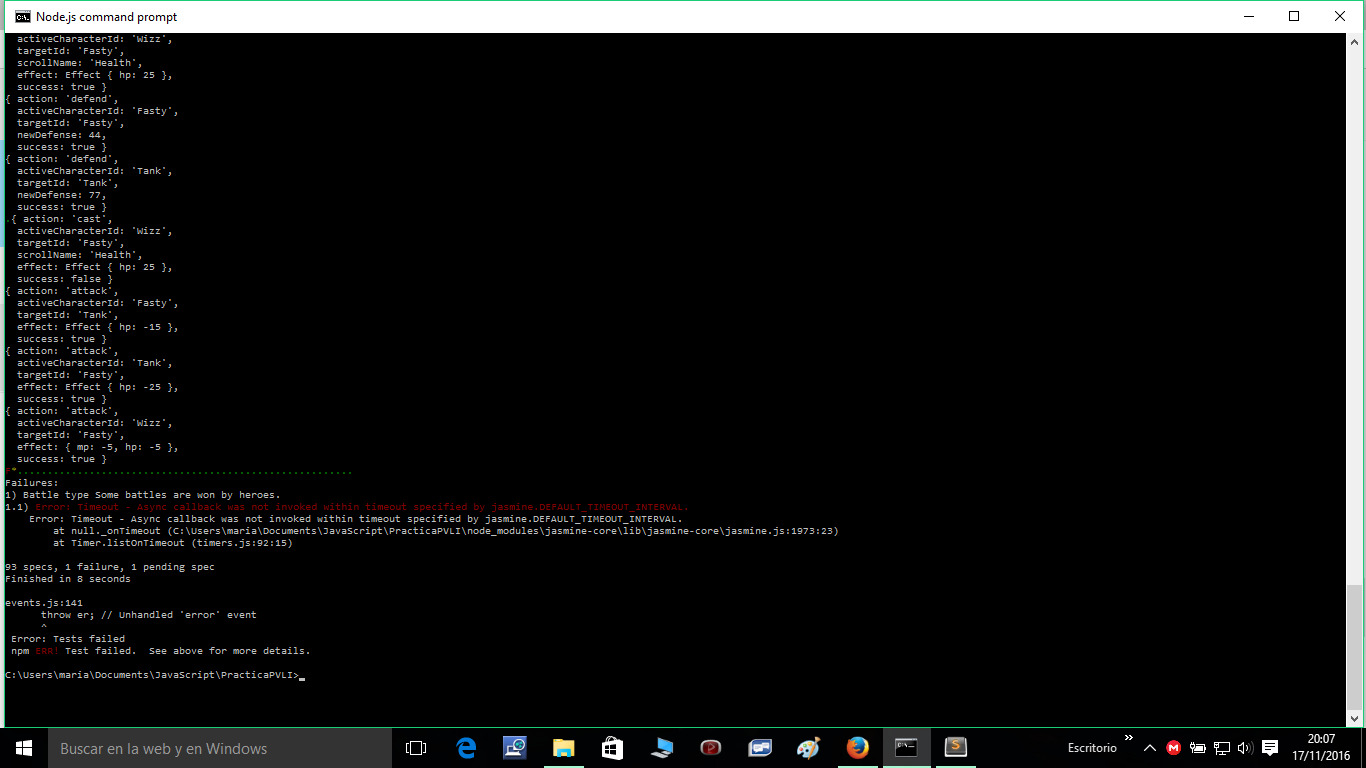Screen dimensions: 1366x768
Task: Click 'at Timer.listOnTimeout (timers.js:92:15)' line
Action: point(172,543)
